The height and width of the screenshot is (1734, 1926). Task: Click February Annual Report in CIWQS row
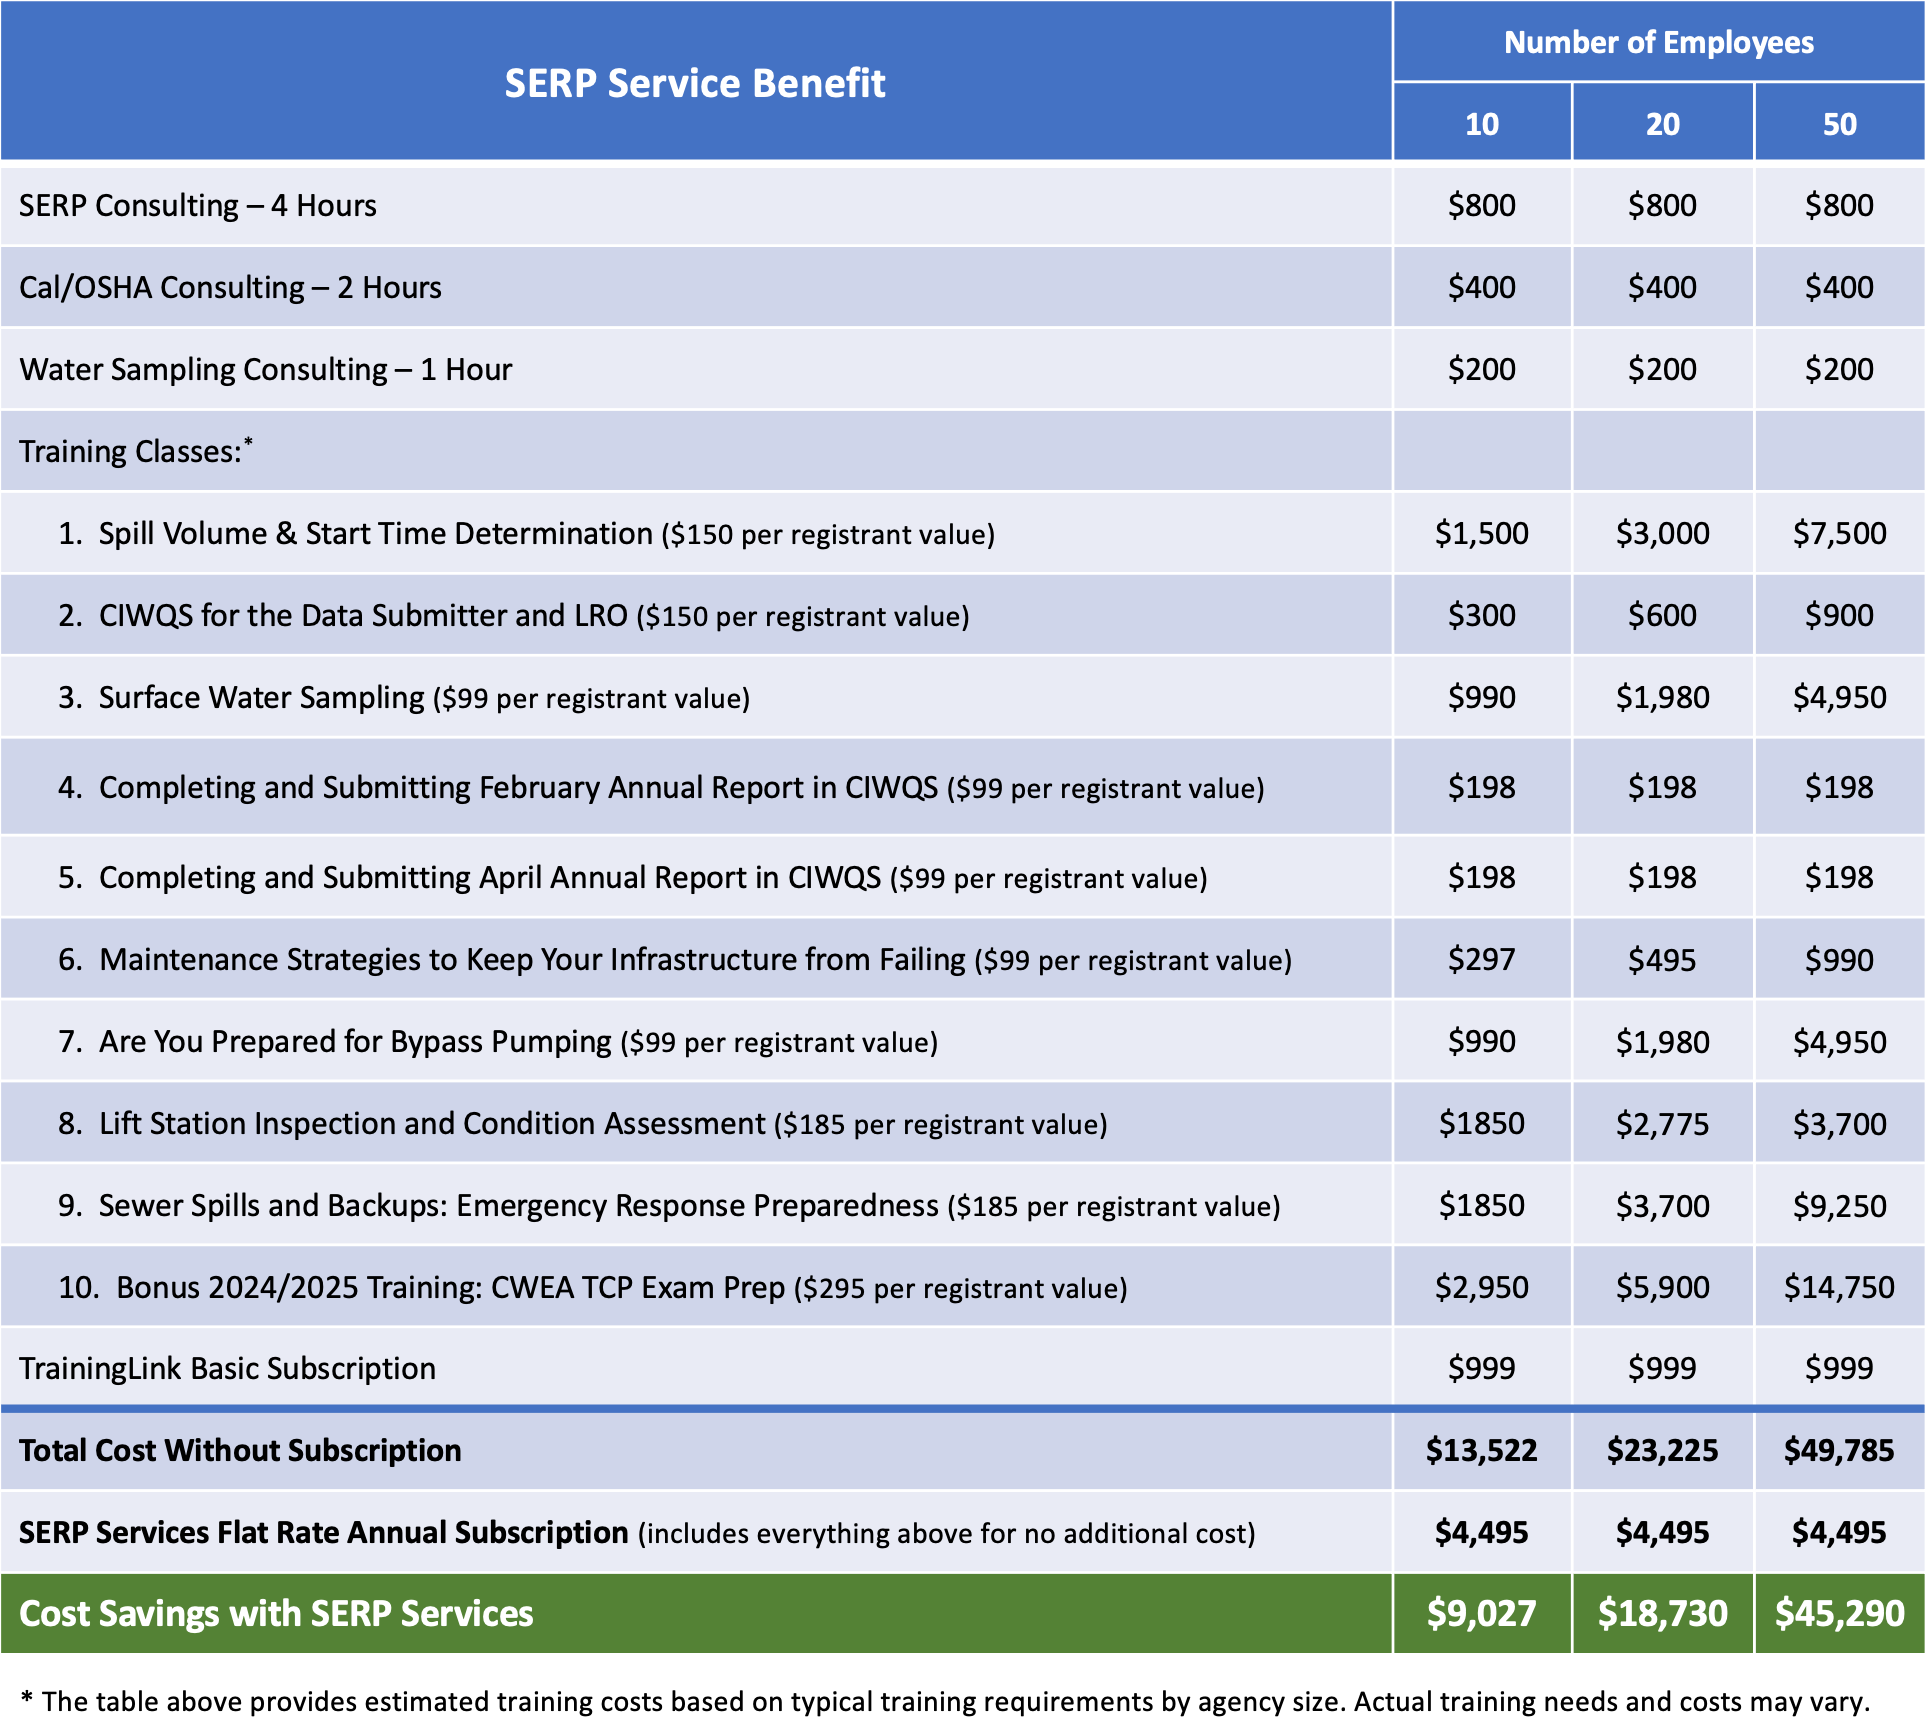[x=518, y=787]
